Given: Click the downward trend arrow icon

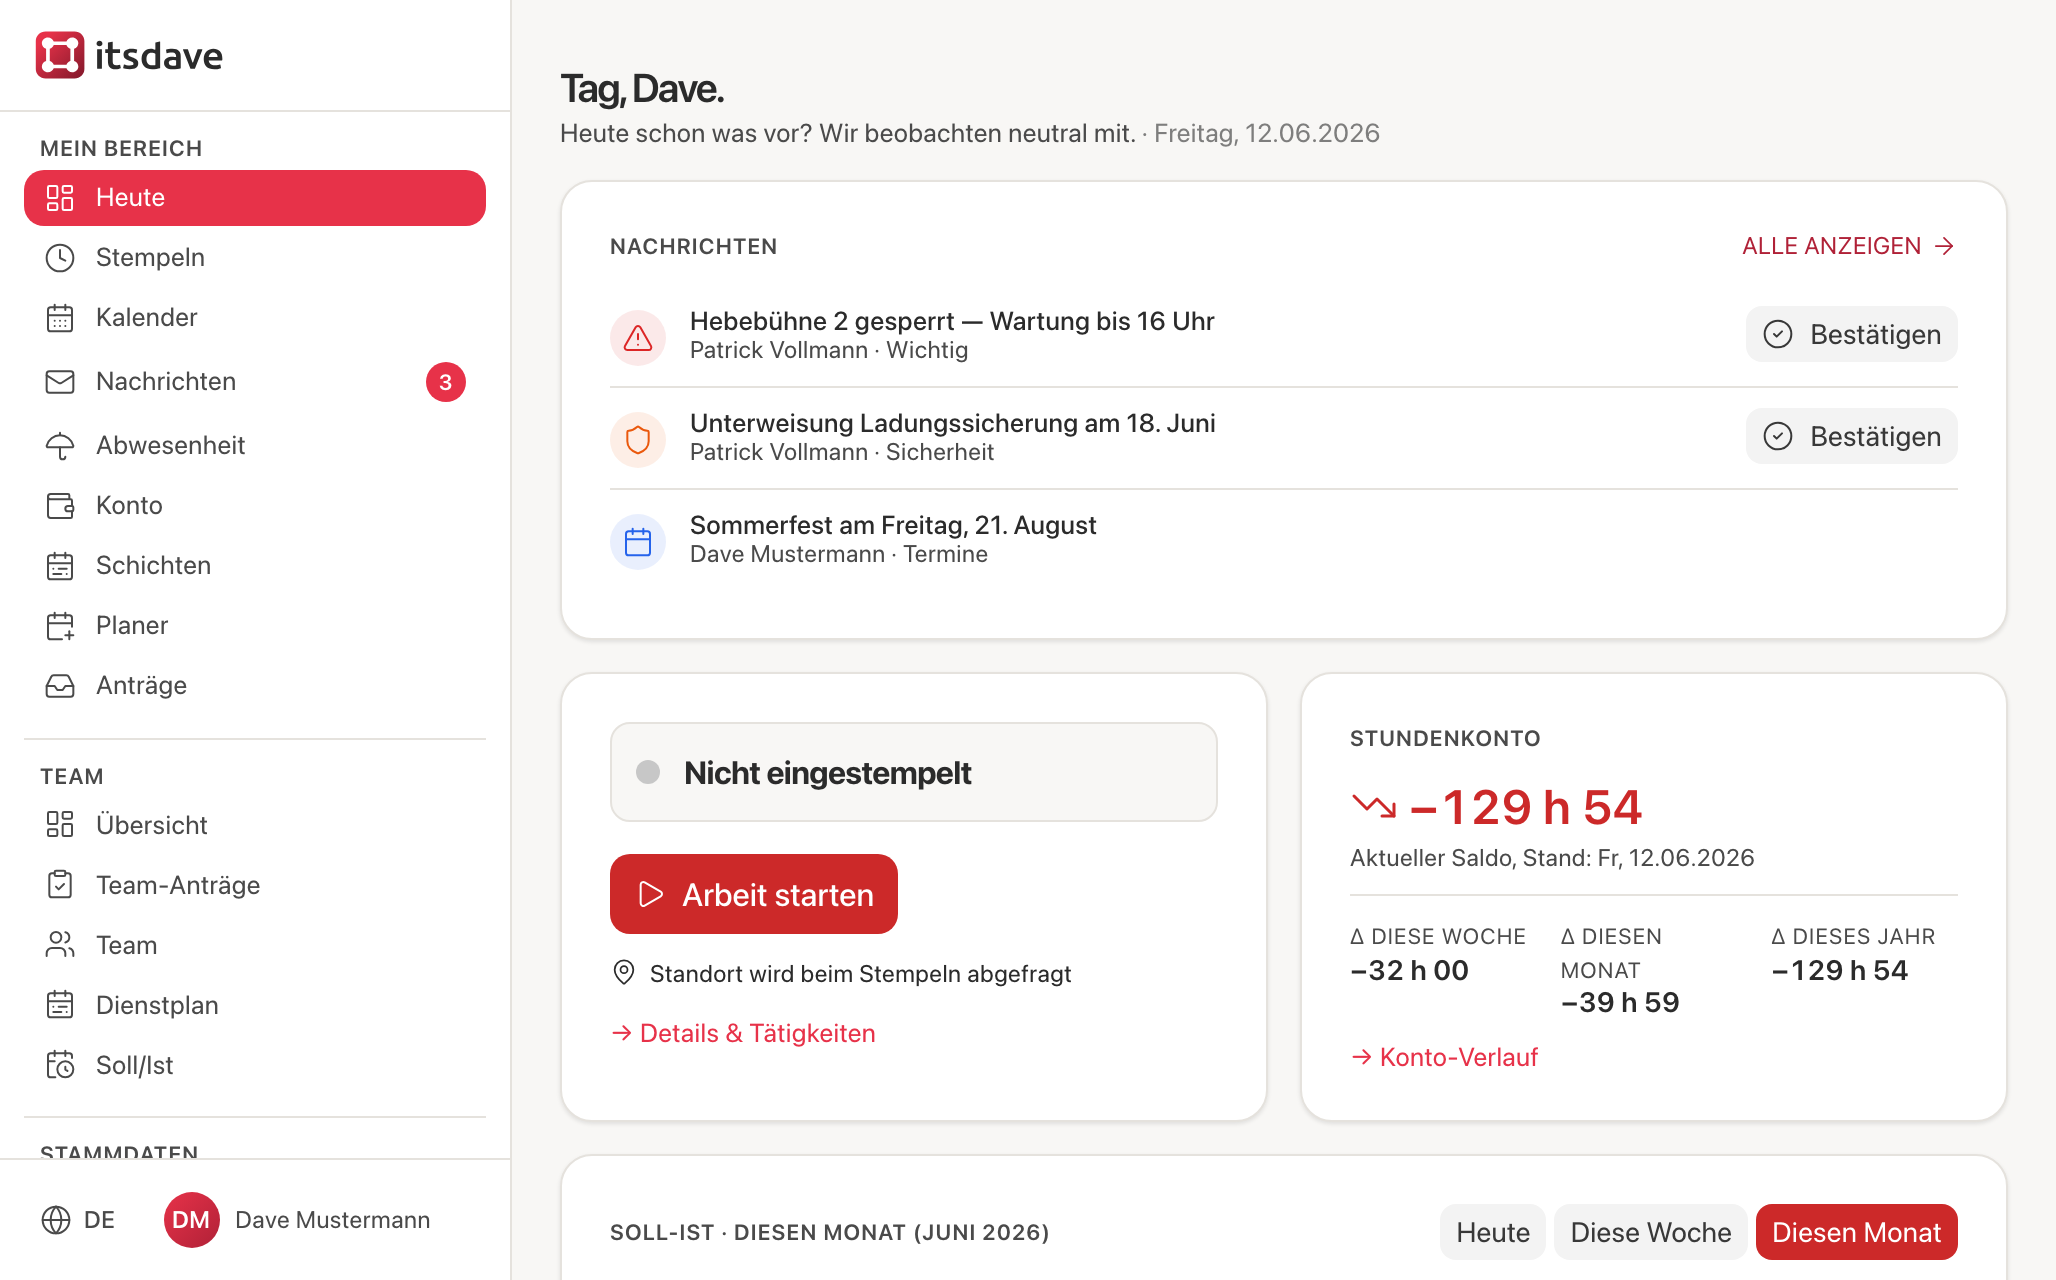Looking at the screenshot, I should coord(1374,806).
